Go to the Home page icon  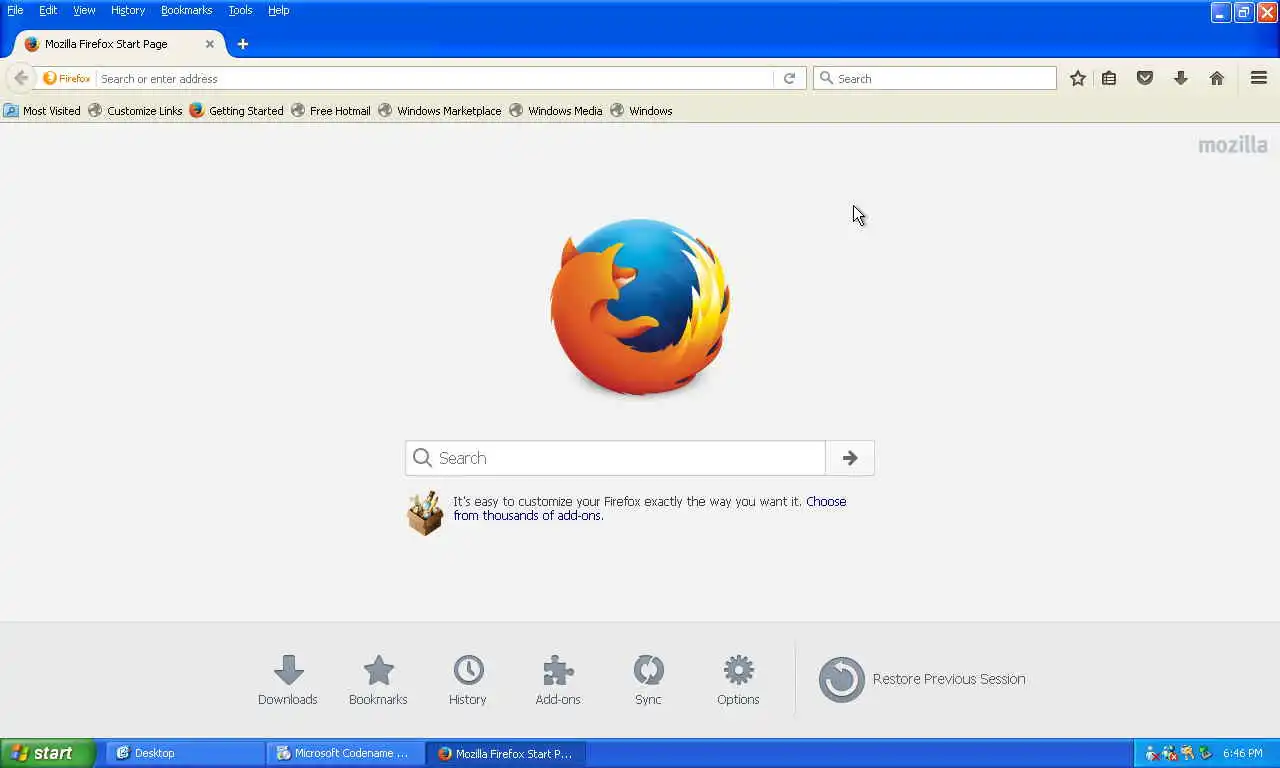pyautogui.click(x=1217, y=78)
